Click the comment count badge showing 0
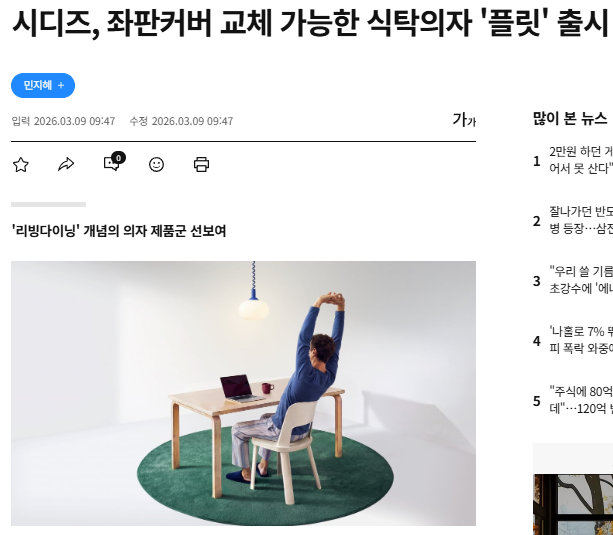Viewport: 613px width, 535px height. pyautogui.click(x=118, y=158)
